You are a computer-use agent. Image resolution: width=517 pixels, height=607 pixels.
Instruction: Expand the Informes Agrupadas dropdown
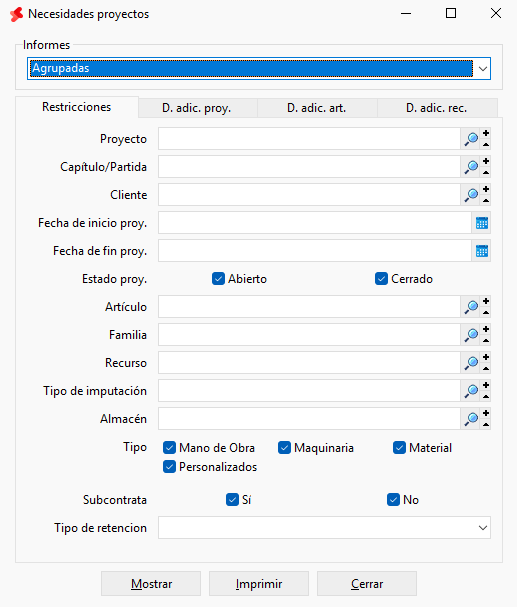[483, 69]
